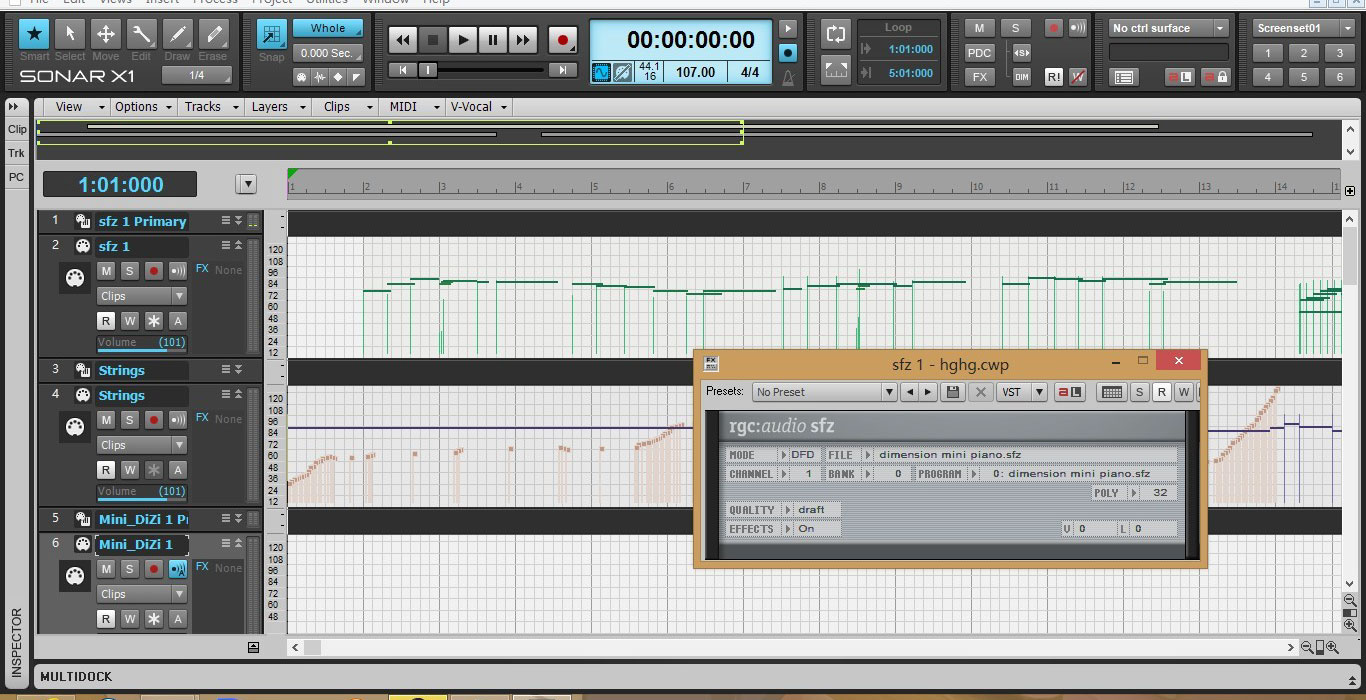Toggle Dim Solo DIM button
The width and height of the screenshot is (1366, 700).
tap(1021, 76)
